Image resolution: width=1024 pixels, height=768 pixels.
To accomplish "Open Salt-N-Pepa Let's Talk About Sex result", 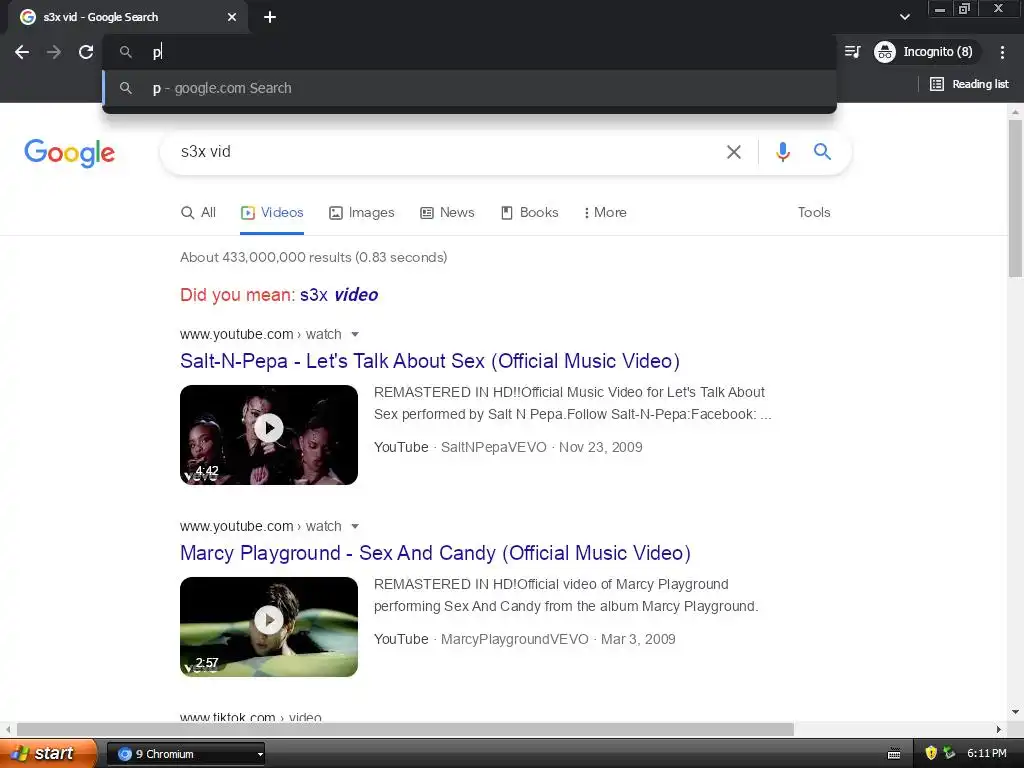I will coord(430,361).
